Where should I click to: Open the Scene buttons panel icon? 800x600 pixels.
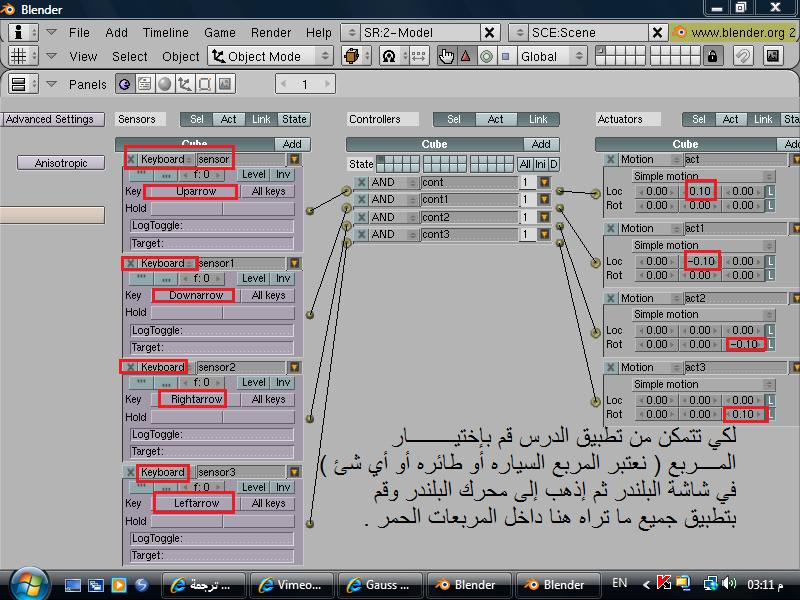[225, 84]
